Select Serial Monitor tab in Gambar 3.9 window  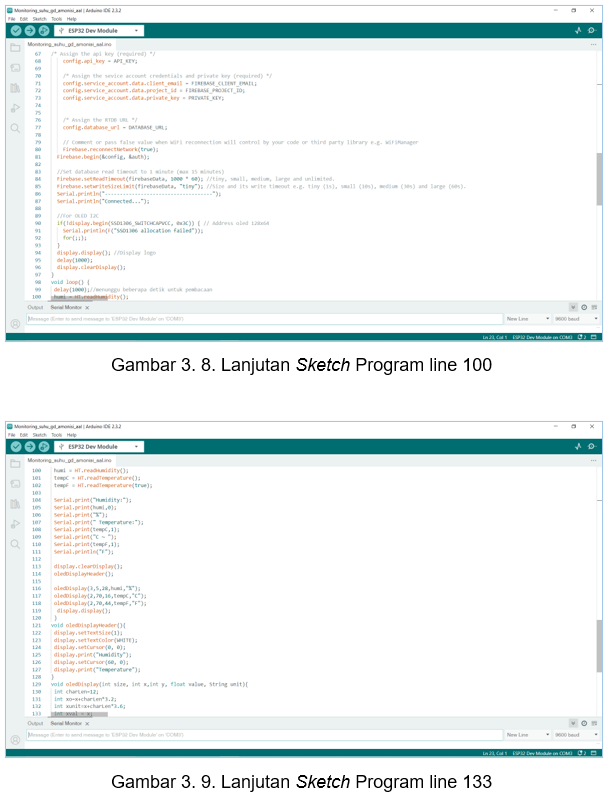66,723
